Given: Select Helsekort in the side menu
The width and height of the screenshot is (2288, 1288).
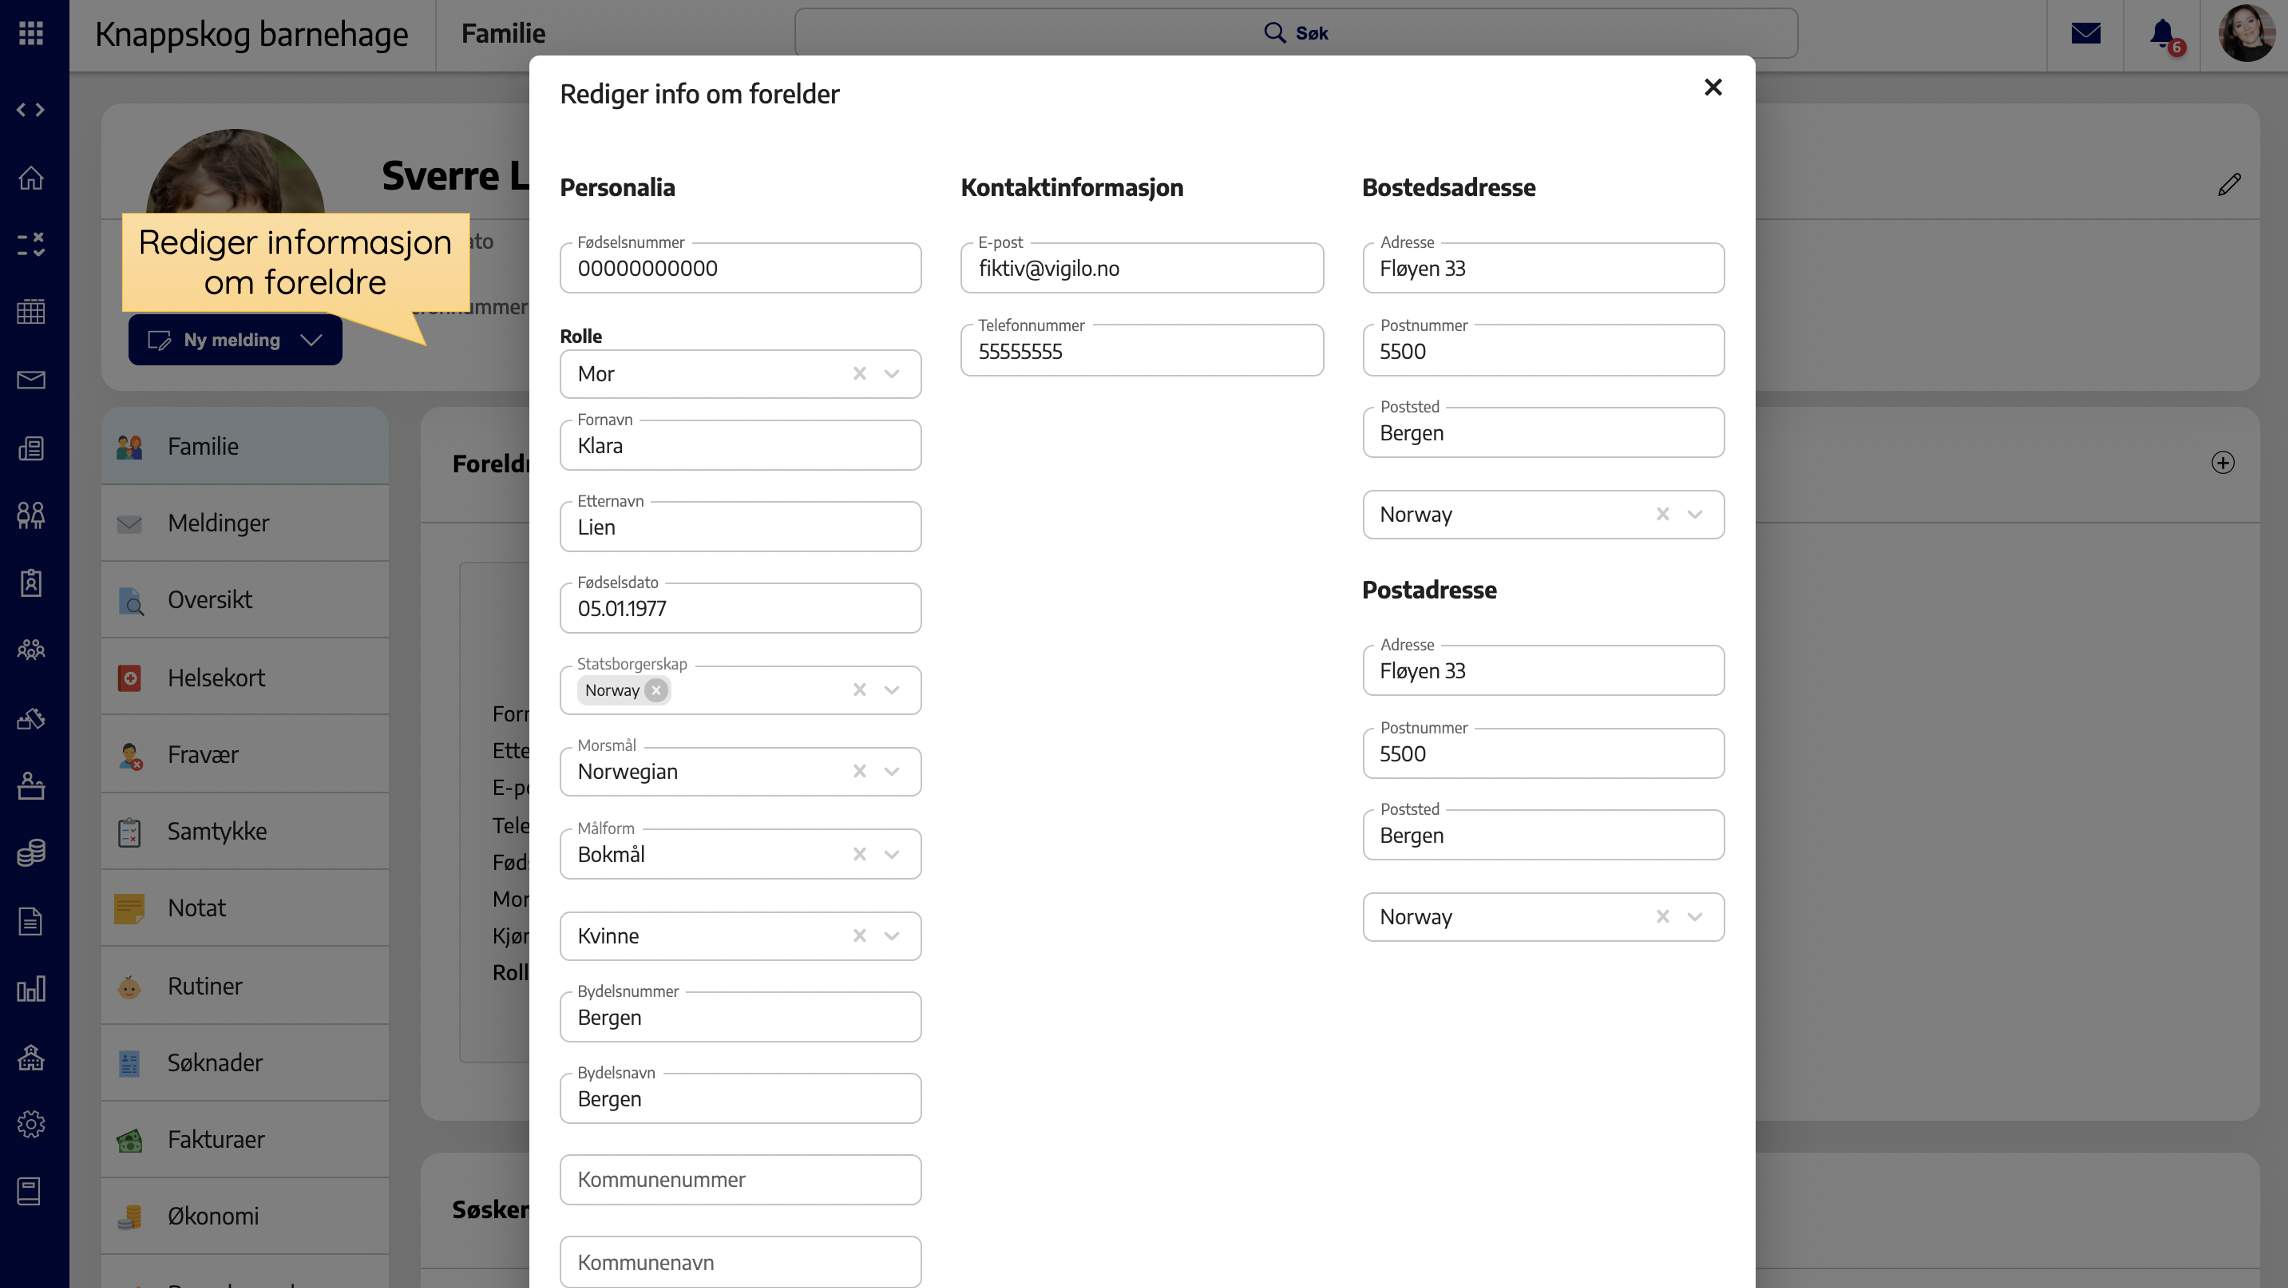Looking at the screenshot, I should (x=245, y=678).
